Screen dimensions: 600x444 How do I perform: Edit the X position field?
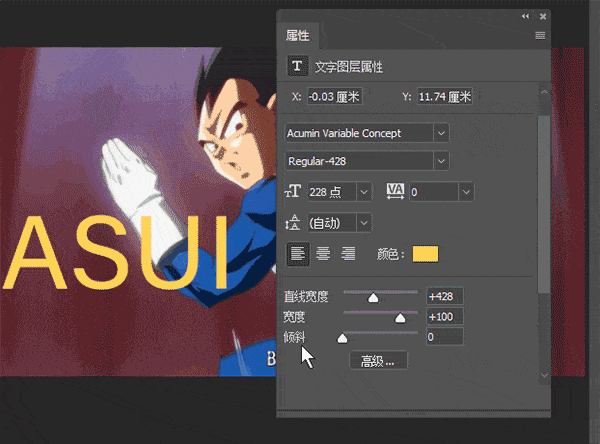coord(334,96)
